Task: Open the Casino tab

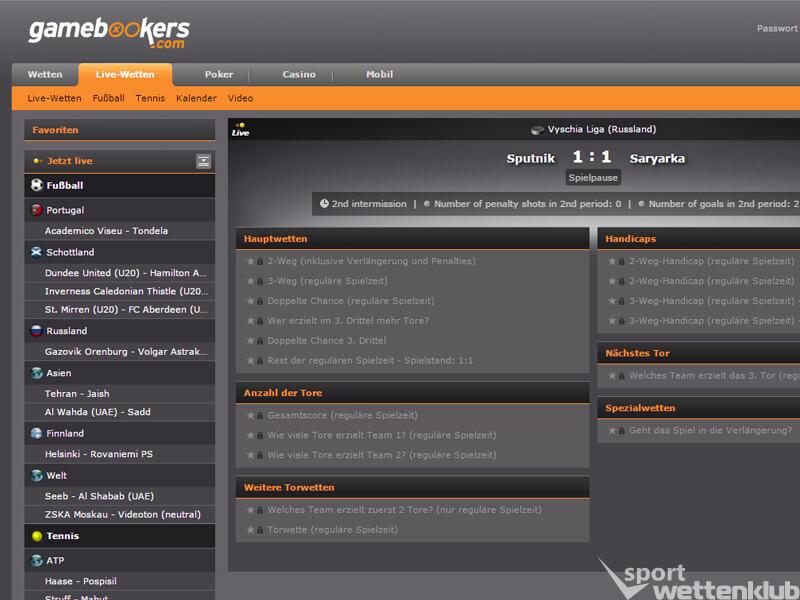Action: click(x=299, y=74)
